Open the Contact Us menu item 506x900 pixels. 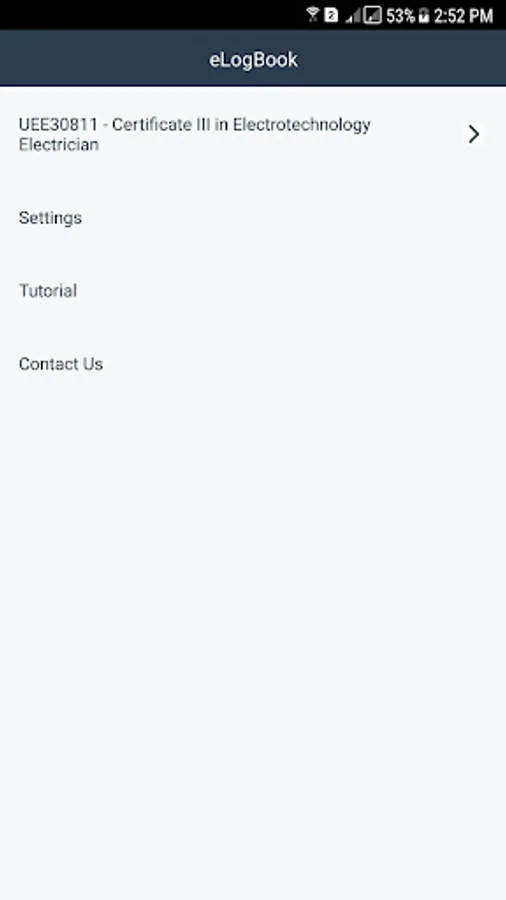coord(253,364)
